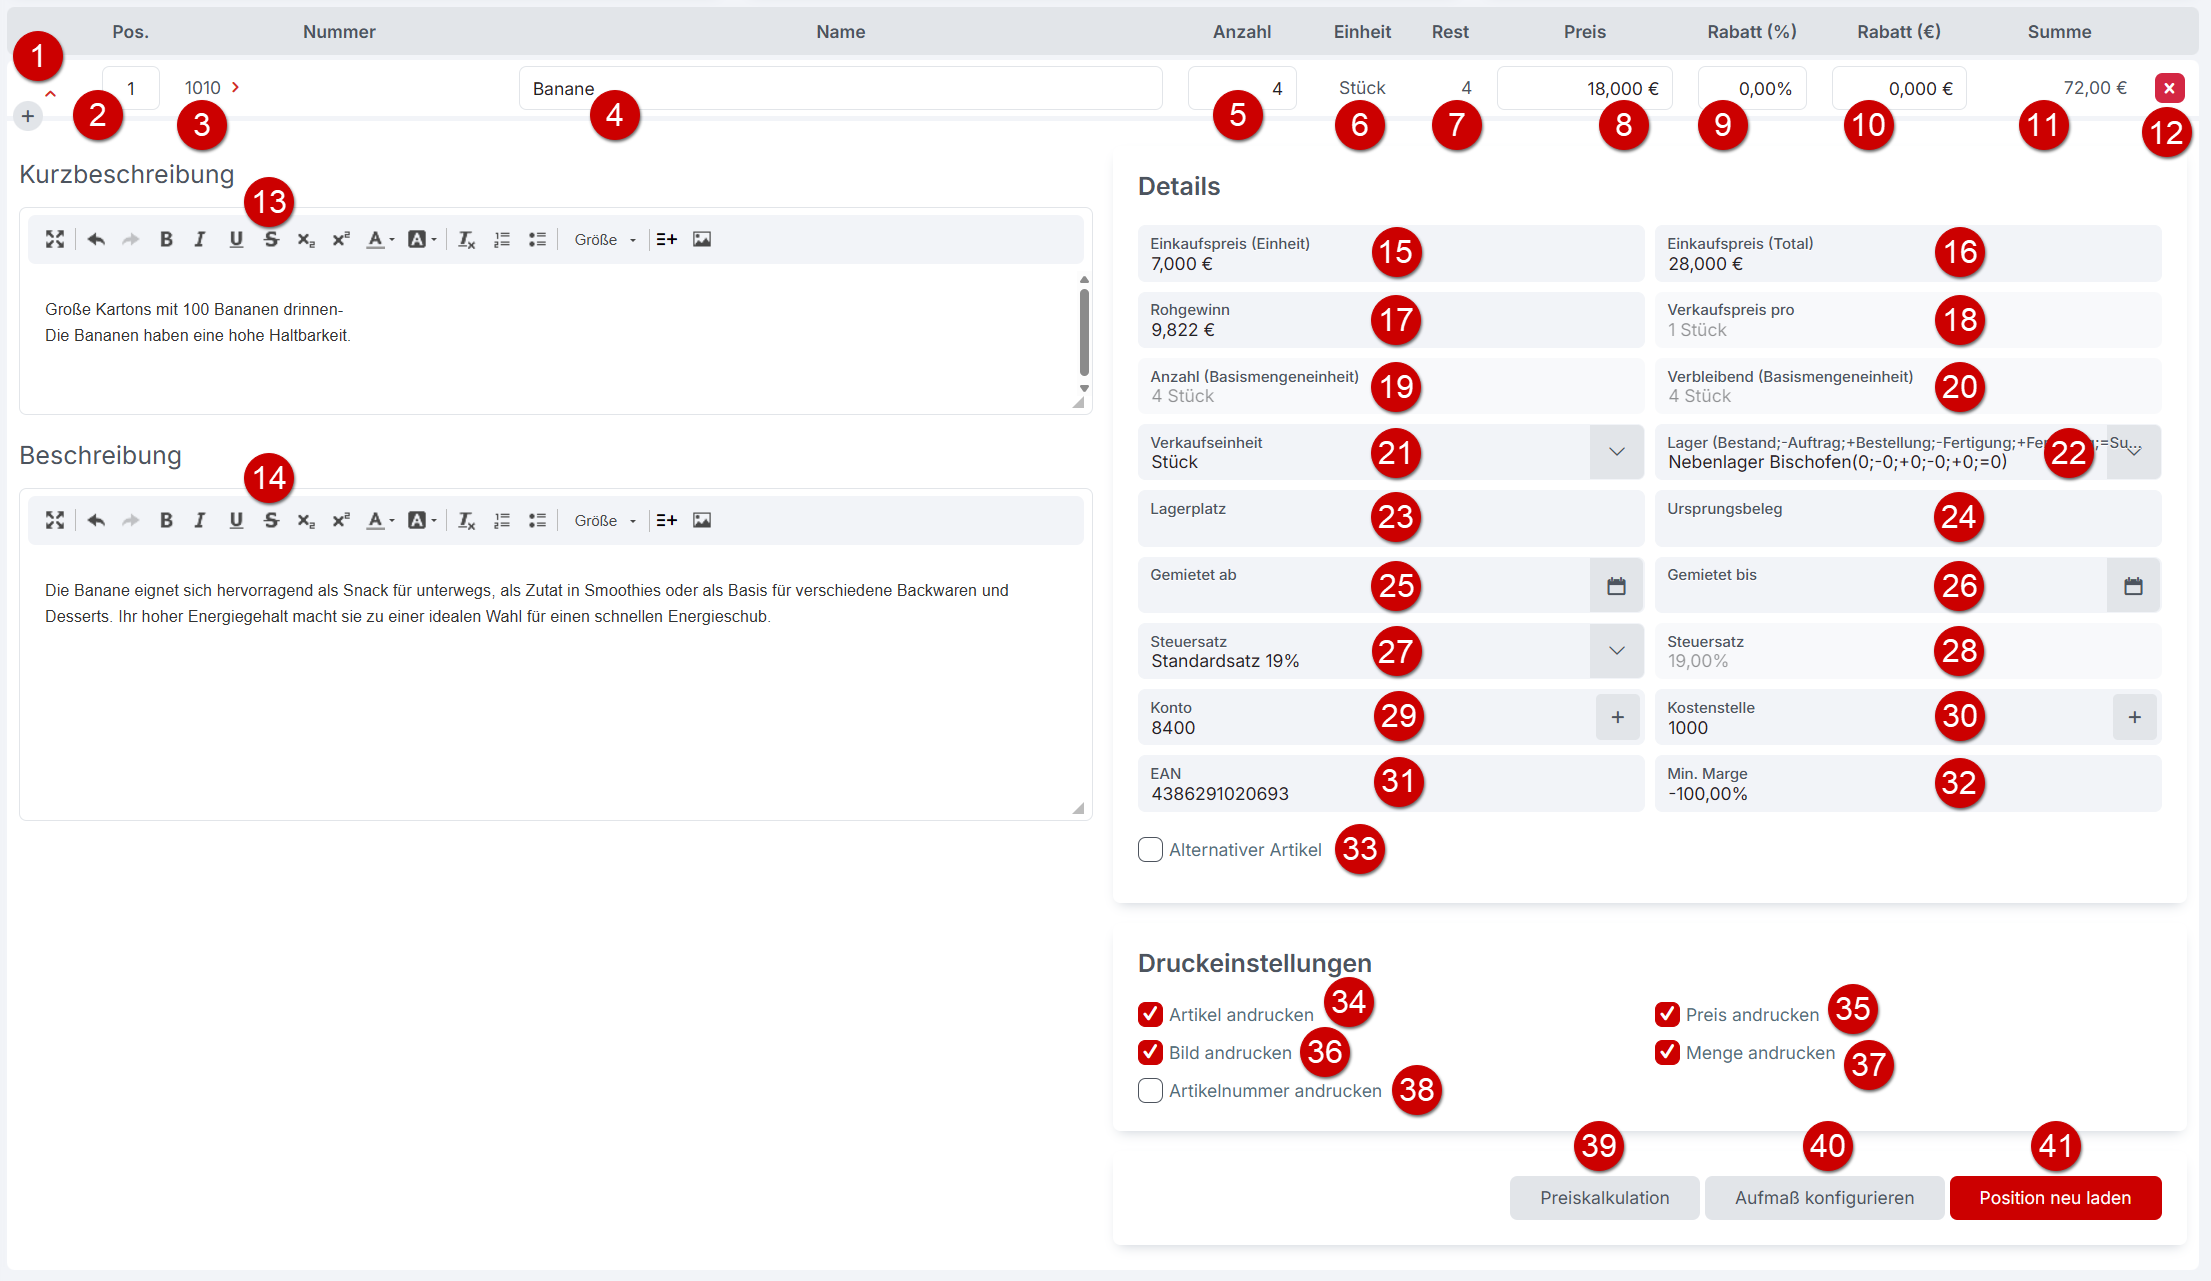The image size is (2211, 1281).
Task: Click strikethrough in the Kurzbeschreibung editor toolbar
Action: 271,239
